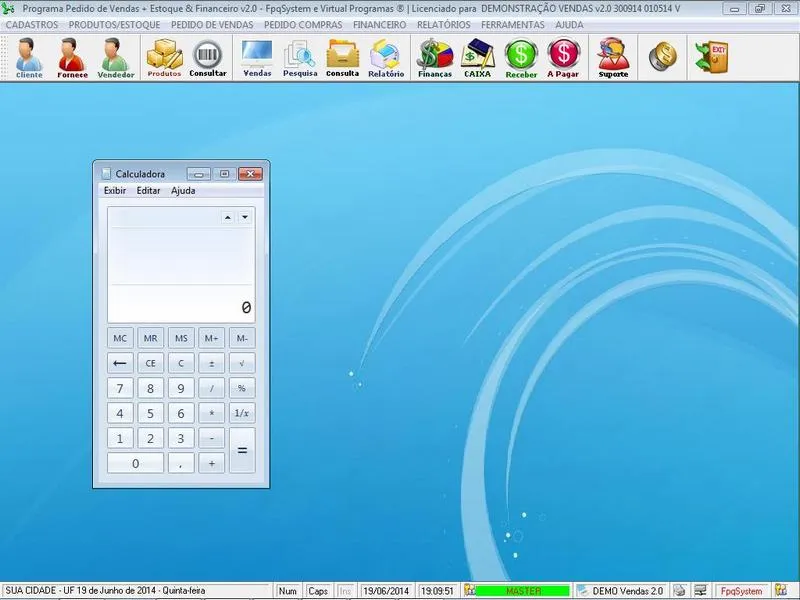Open the Receber green dollar icon
The height and width of the screenshot is (600, 800).
pos(521,57)
